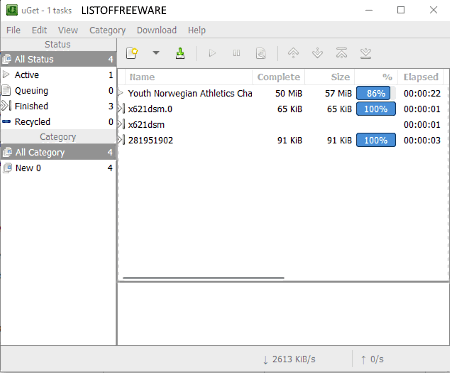Select the Recycled status filter

tap(58, 122)
